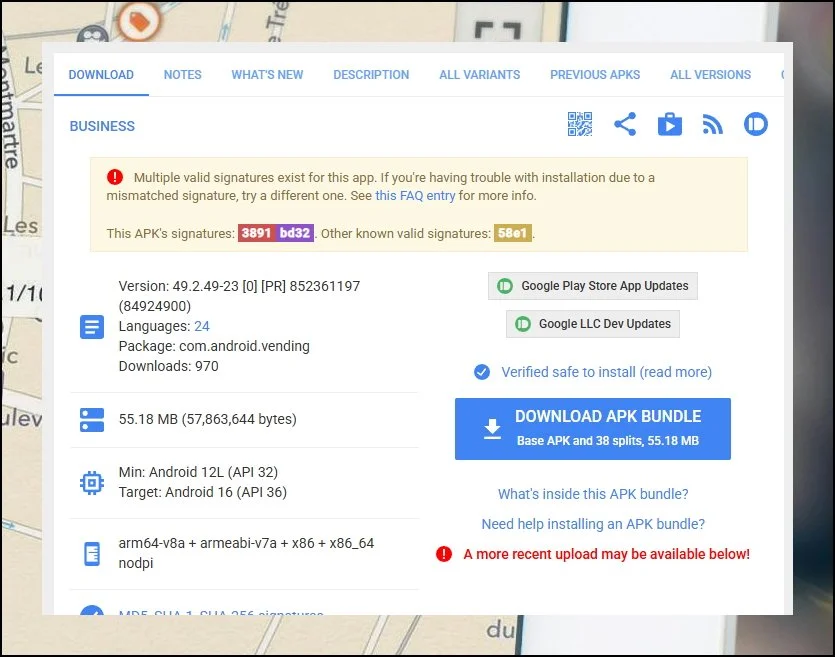Click the verified blue checkmark icon
This screenshot has height=657, width=835.
[x=482, y=372]
